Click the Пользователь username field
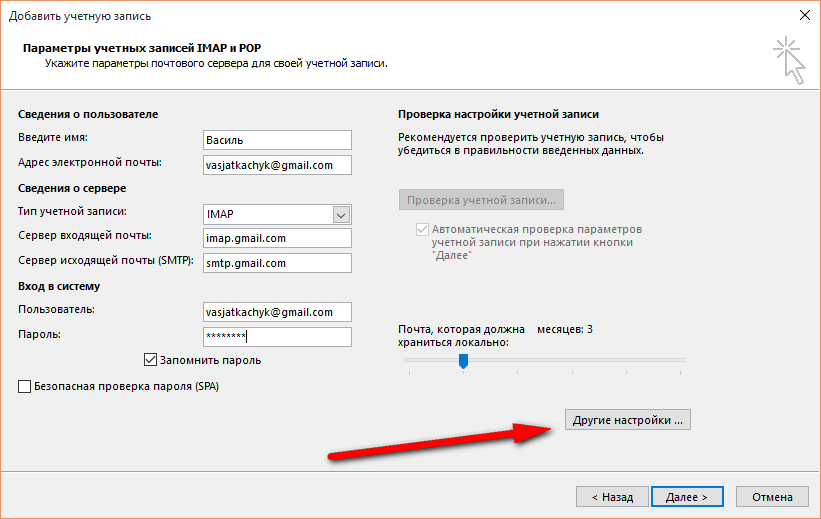This screenshot has height=519, width=821. point(277,312)
